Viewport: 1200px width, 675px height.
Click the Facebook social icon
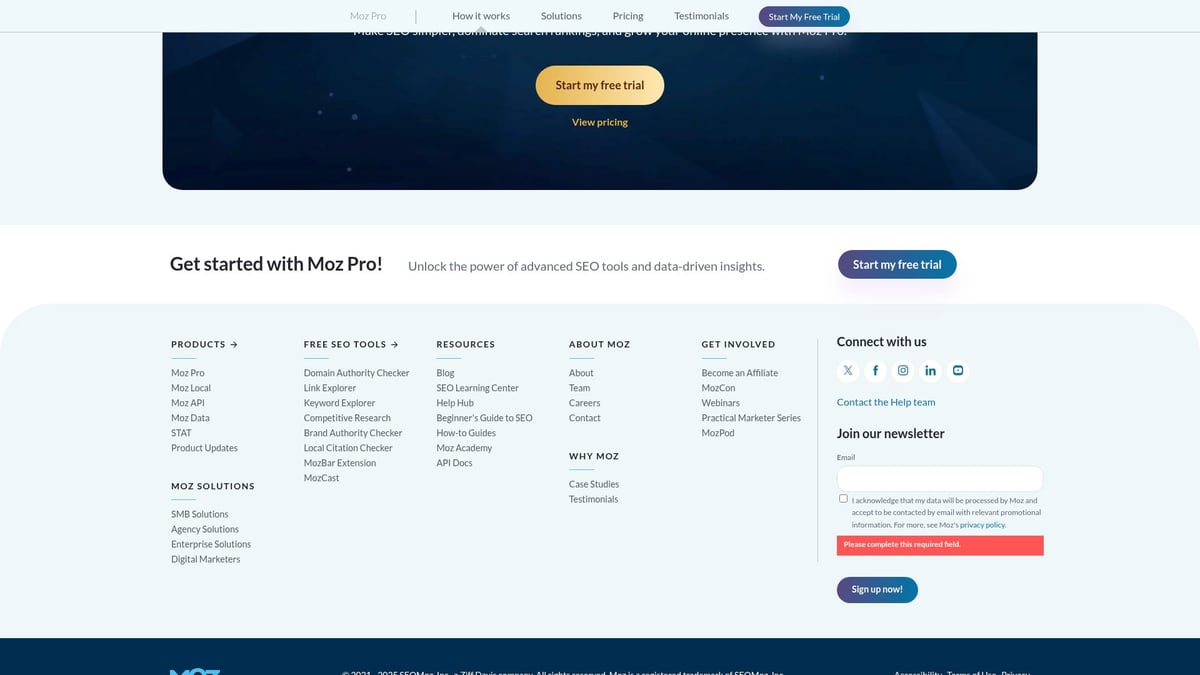tap(875, 371)
